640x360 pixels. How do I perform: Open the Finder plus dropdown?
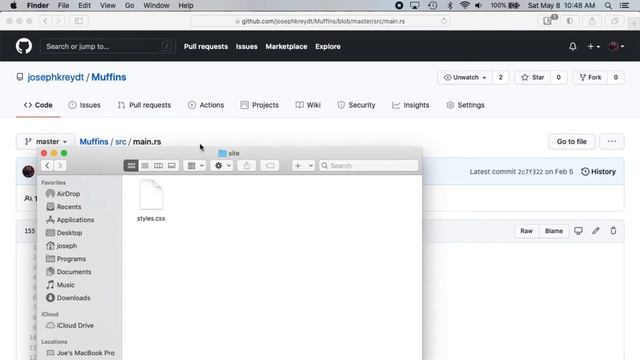pos(303,165)
